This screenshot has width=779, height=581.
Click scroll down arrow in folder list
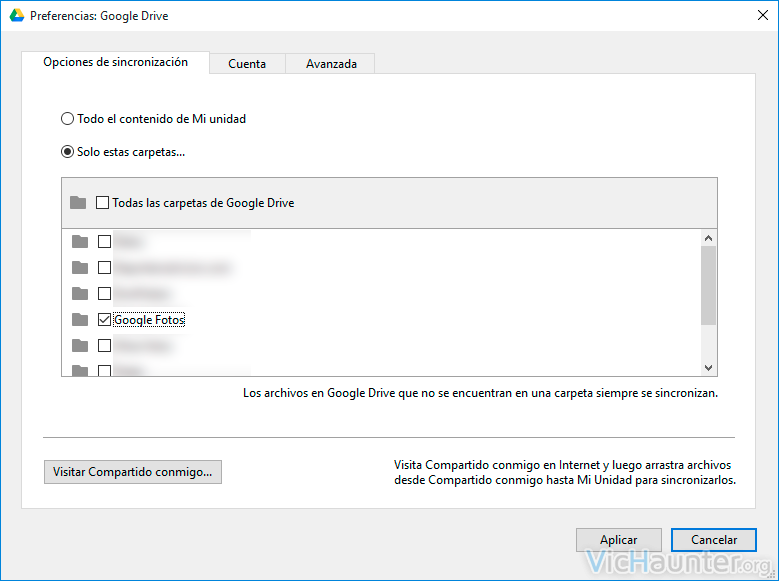[x=708, y=368]
